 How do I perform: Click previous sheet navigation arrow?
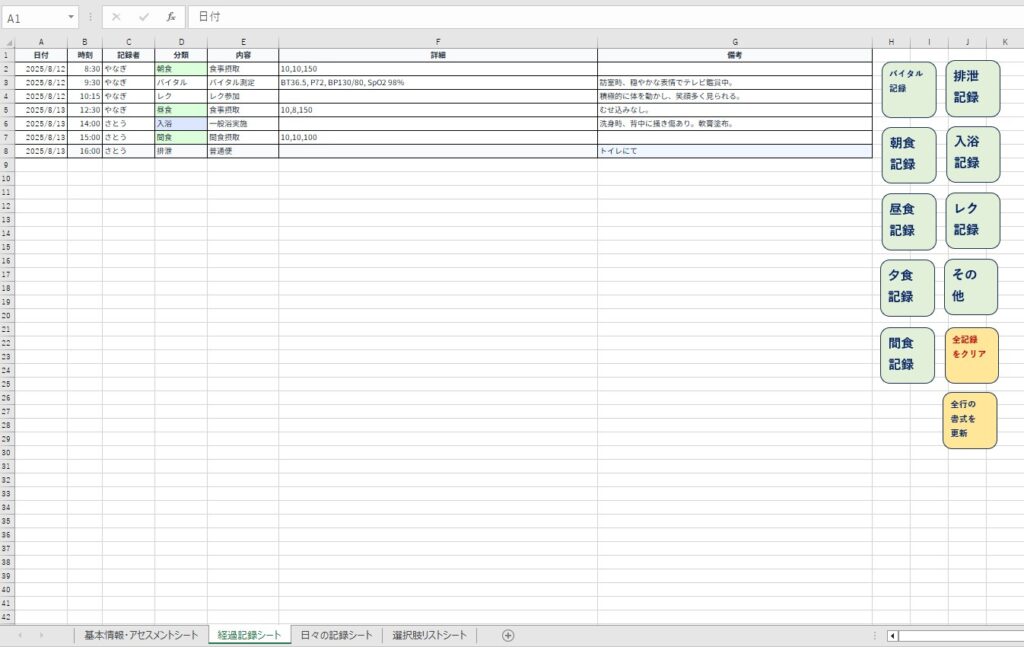(18, 635)
